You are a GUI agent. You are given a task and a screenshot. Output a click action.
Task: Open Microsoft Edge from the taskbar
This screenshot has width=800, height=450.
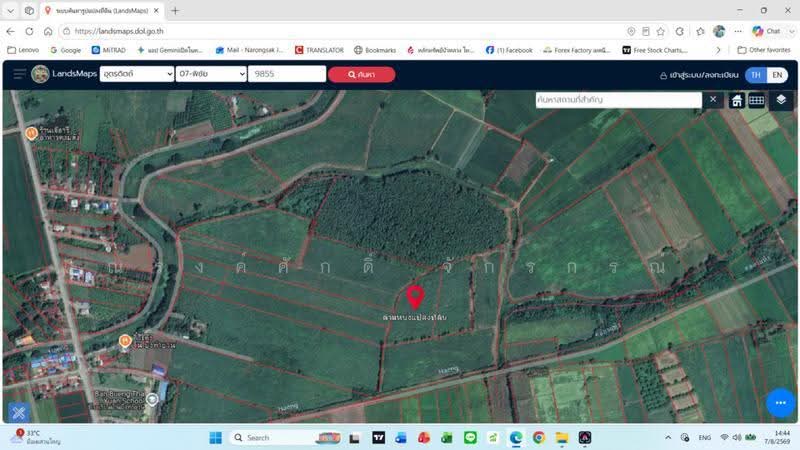click(516, 438)
